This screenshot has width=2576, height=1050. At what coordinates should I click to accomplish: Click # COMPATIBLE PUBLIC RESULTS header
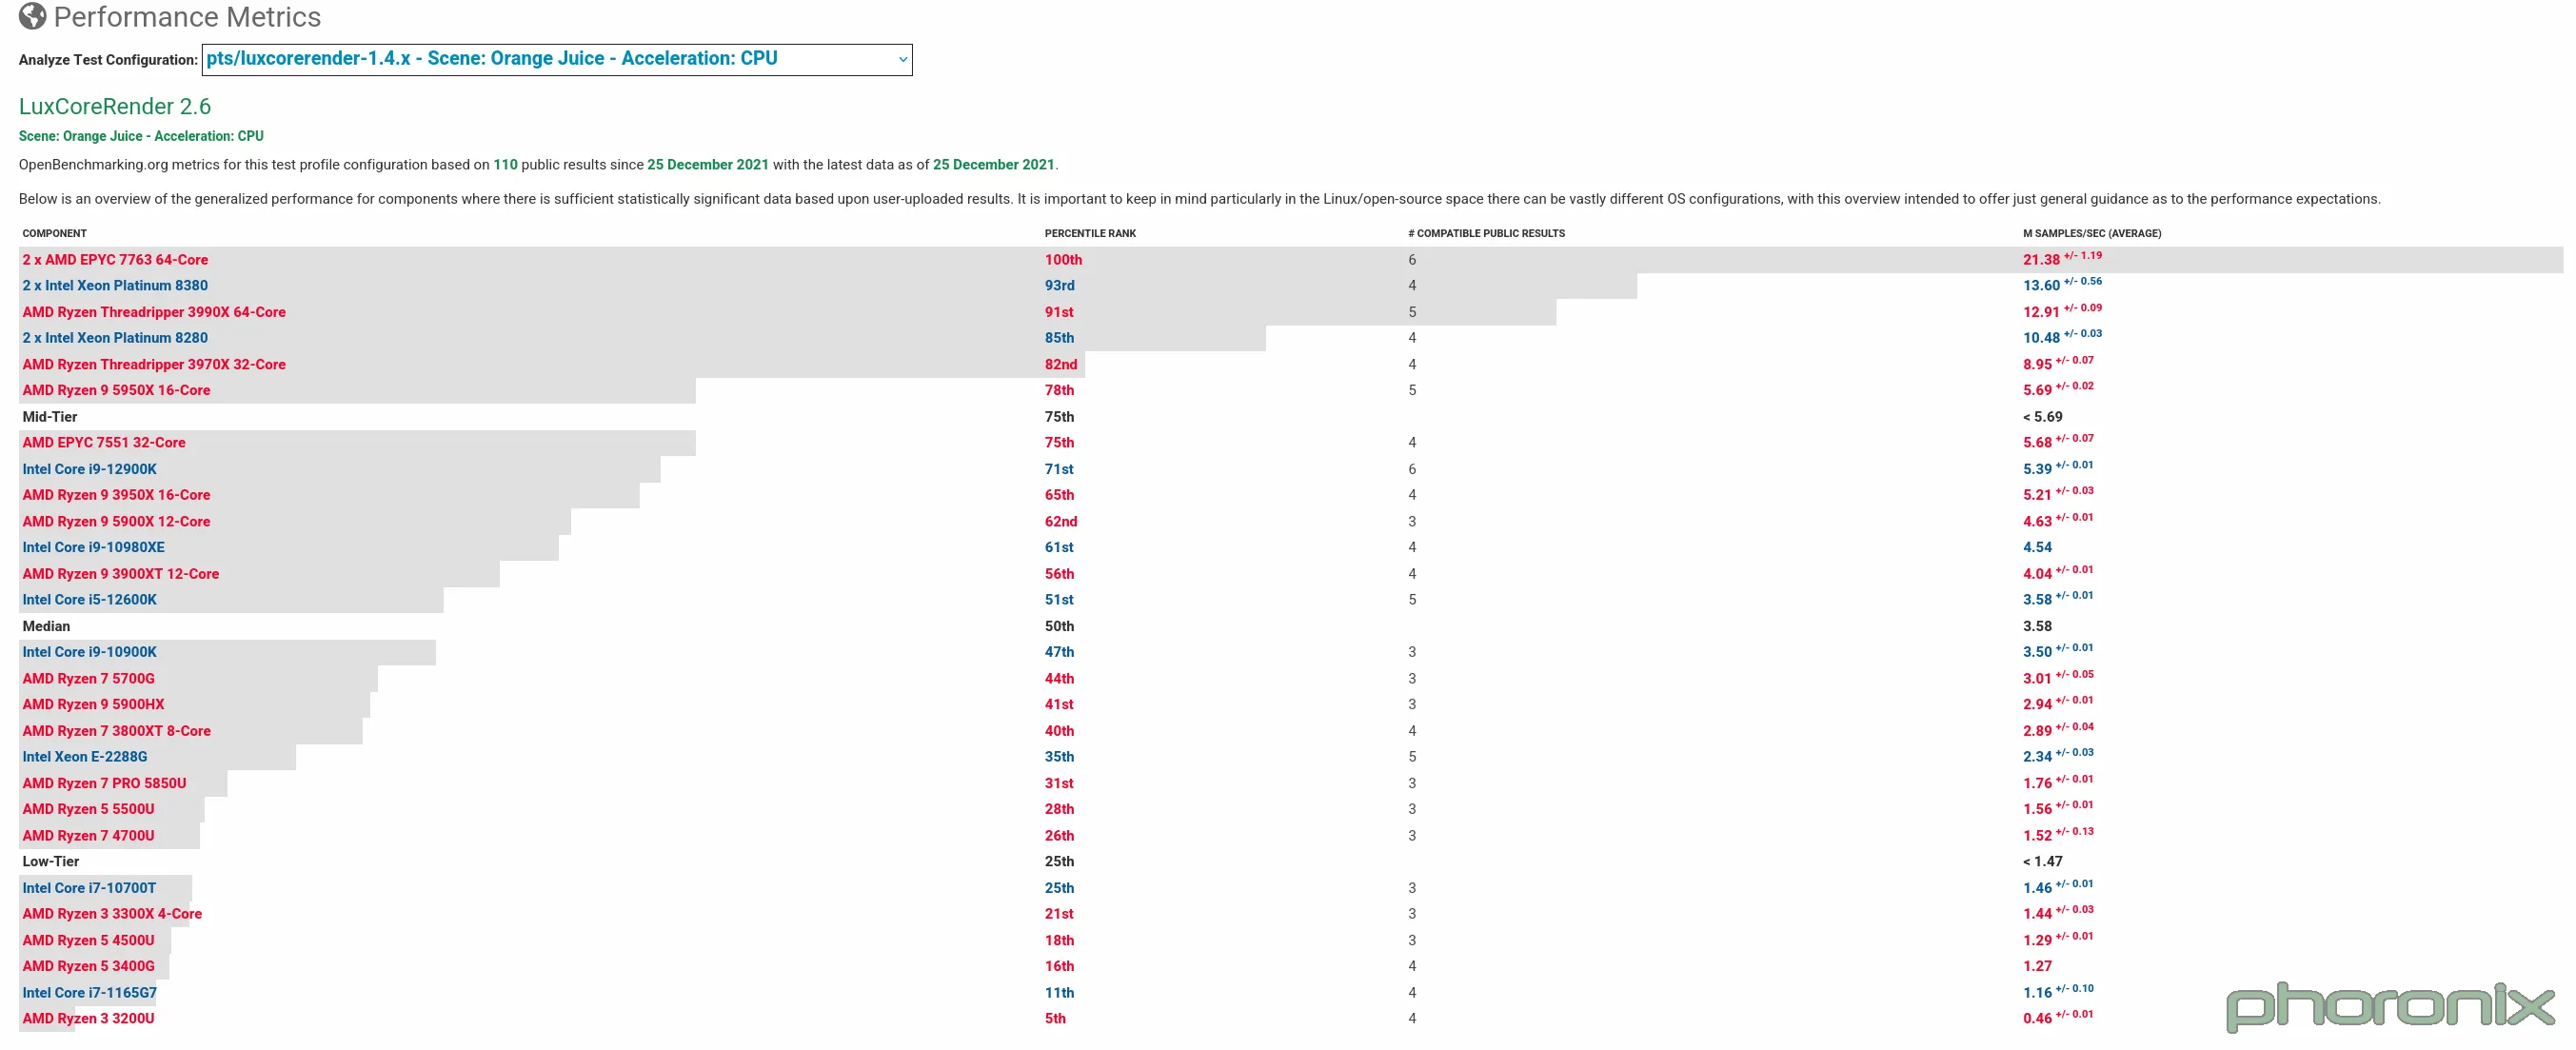[1486, 234]
